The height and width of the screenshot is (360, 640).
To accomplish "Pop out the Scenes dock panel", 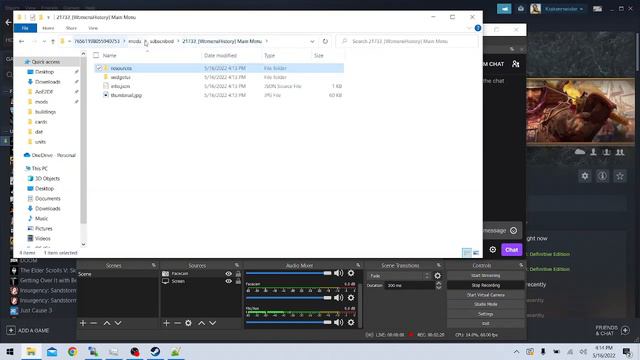I will coord(154,265).
